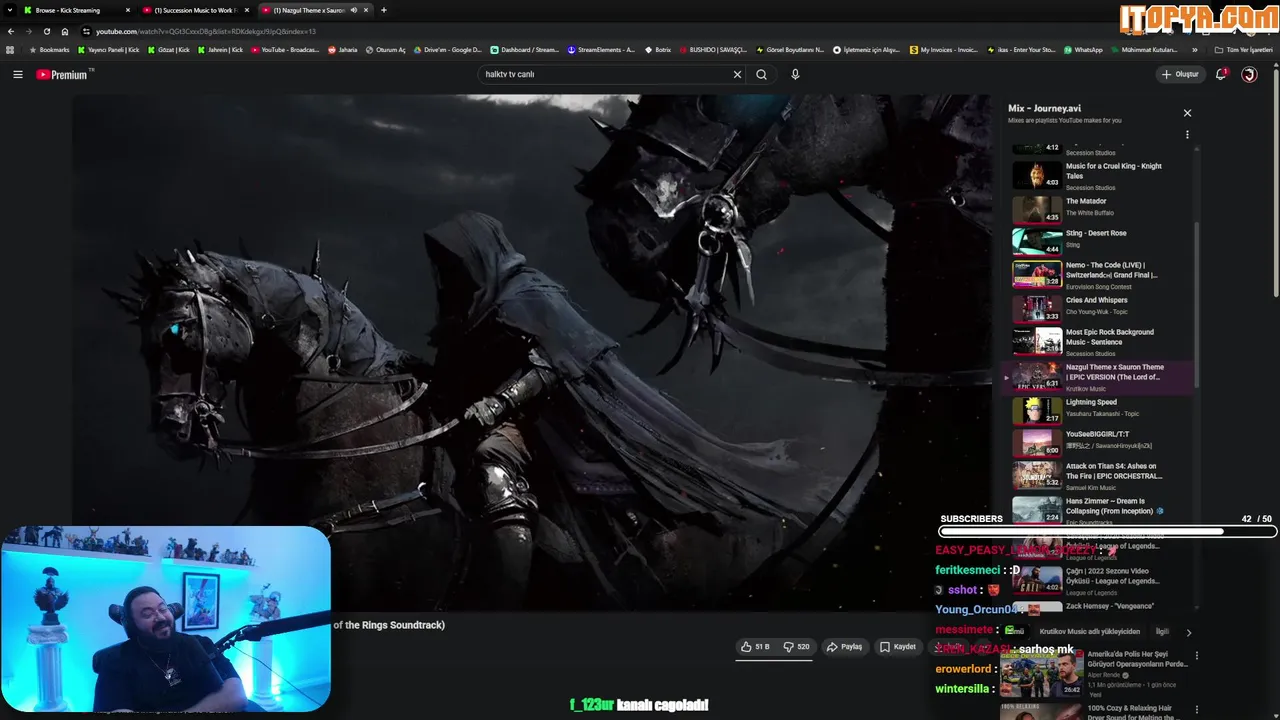Open Mix playlist three-dot options
Viewport: 1280px width, 720px height.
pyautogui.click(x=1187, y=134)
